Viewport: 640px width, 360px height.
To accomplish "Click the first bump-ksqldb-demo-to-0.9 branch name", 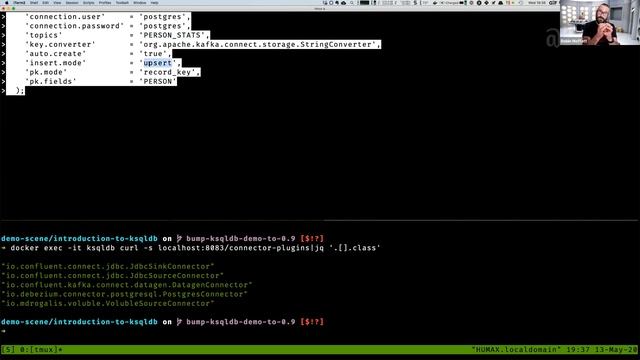I will click(x=241, y=238).
